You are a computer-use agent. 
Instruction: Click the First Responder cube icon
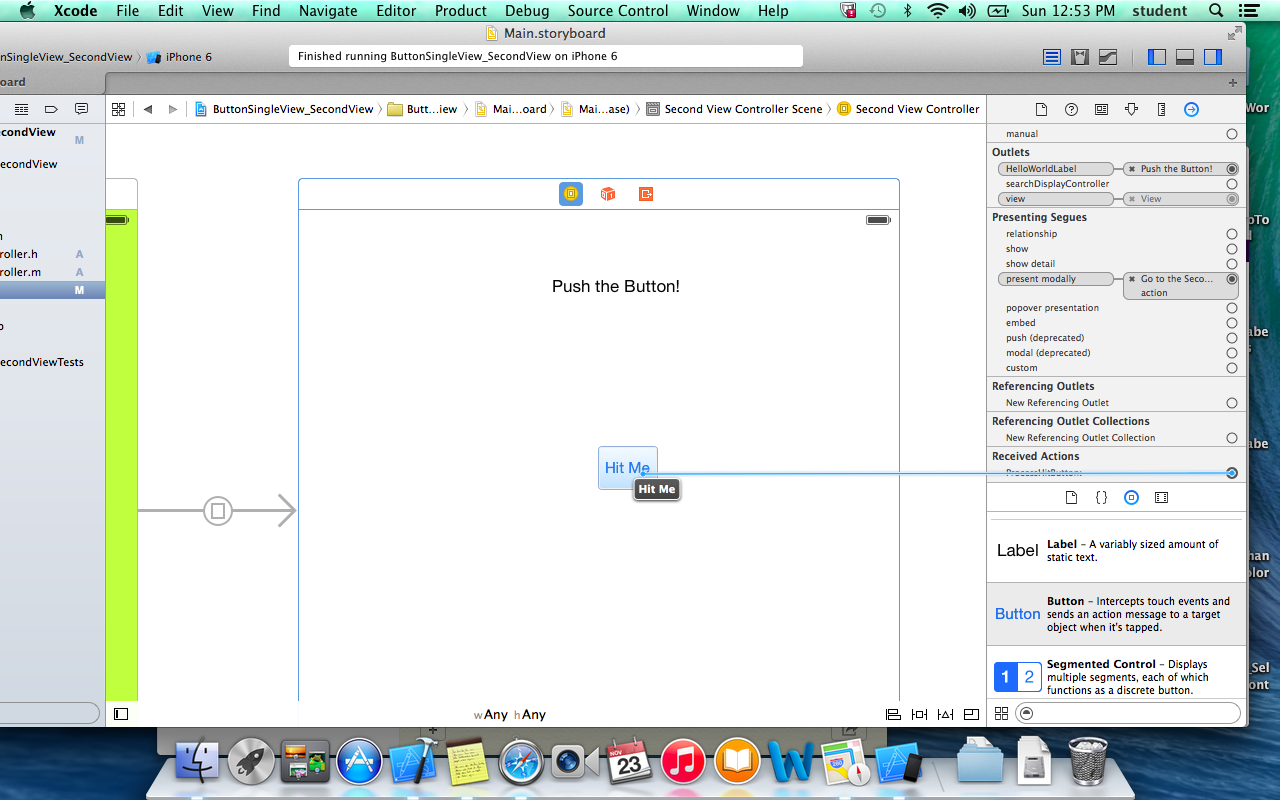pos(608,194)
